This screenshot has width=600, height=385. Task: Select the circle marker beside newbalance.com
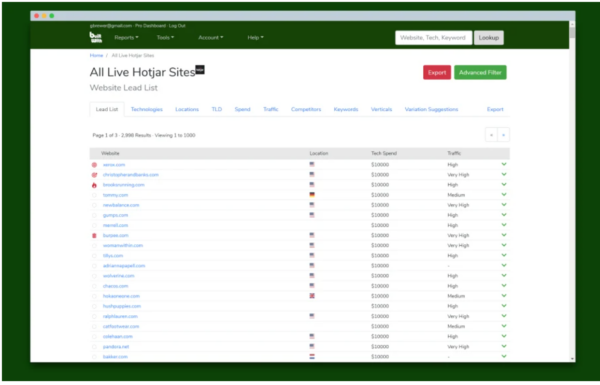click(x=94, y=205)
